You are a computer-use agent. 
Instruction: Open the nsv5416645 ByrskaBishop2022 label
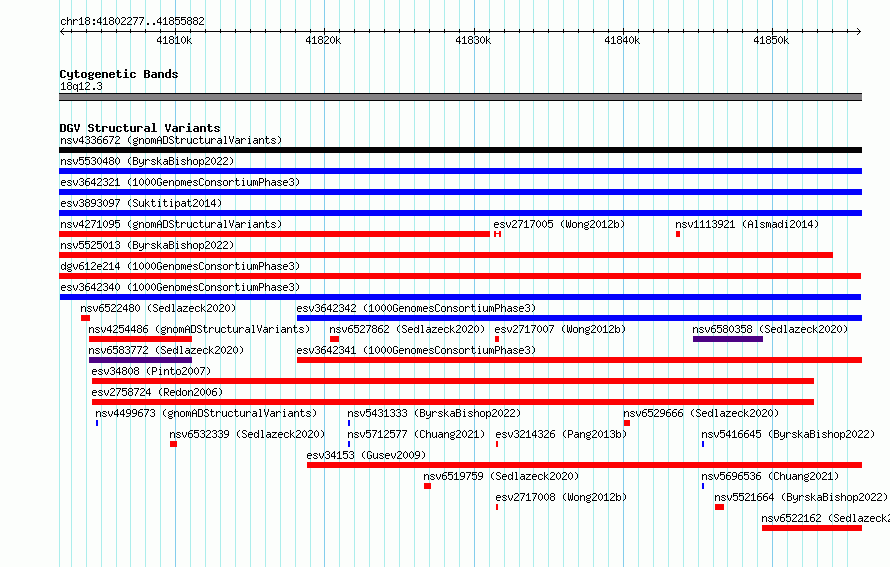788,434
